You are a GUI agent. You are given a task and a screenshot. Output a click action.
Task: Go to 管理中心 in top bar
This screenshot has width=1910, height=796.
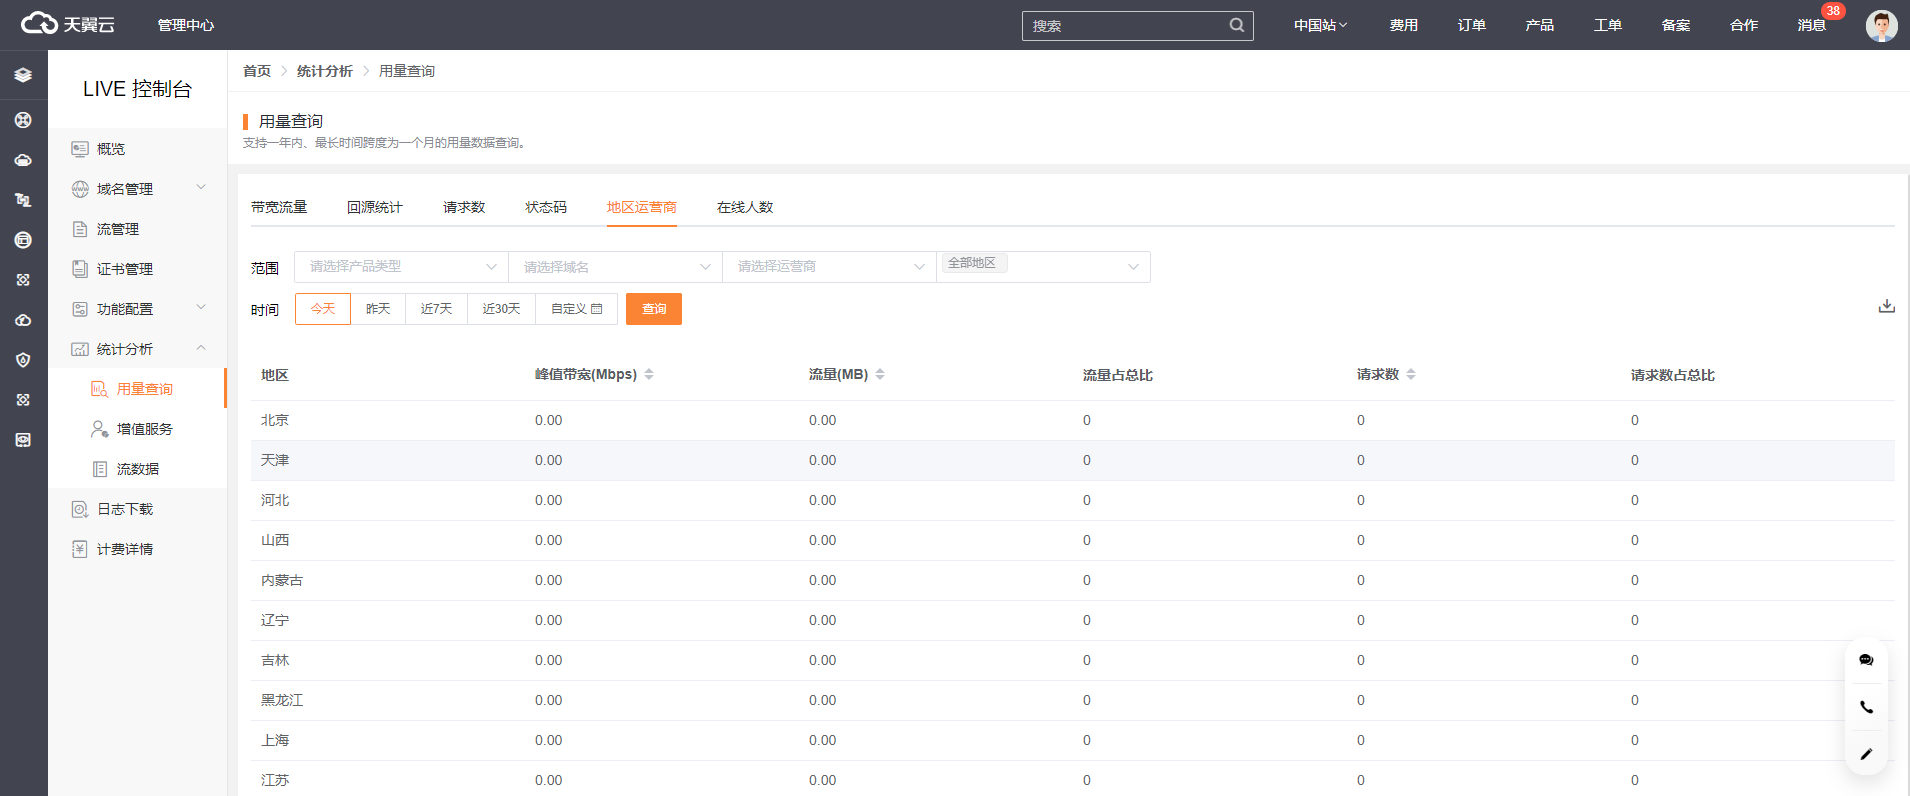[186, 25]
